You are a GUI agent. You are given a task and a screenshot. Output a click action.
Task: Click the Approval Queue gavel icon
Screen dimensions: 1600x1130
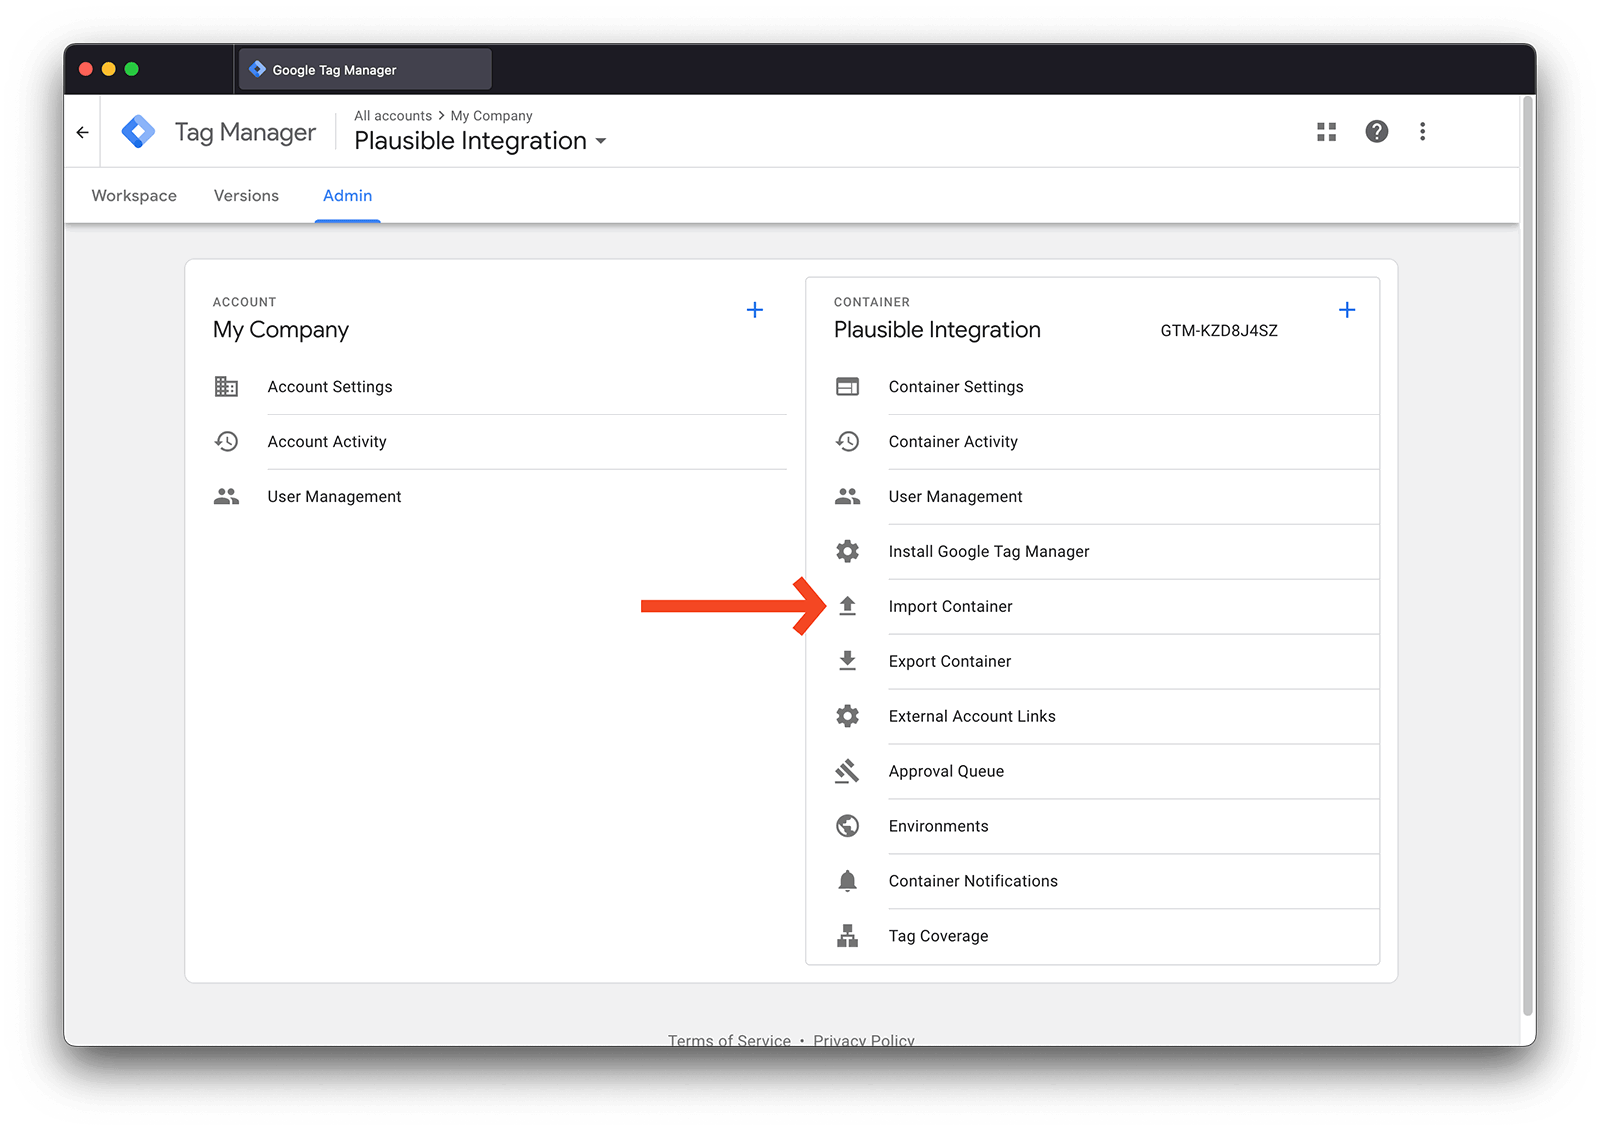(847, 771)
